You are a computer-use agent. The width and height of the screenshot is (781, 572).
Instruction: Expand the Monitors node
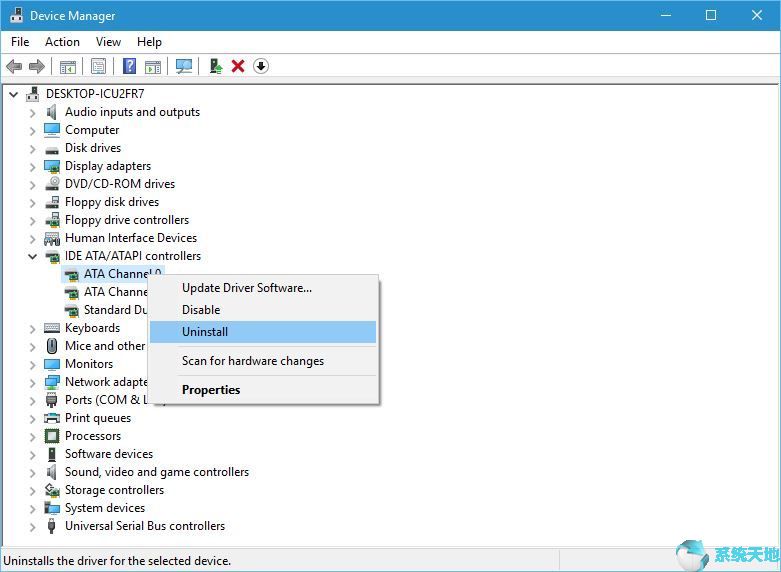[32, 364]
